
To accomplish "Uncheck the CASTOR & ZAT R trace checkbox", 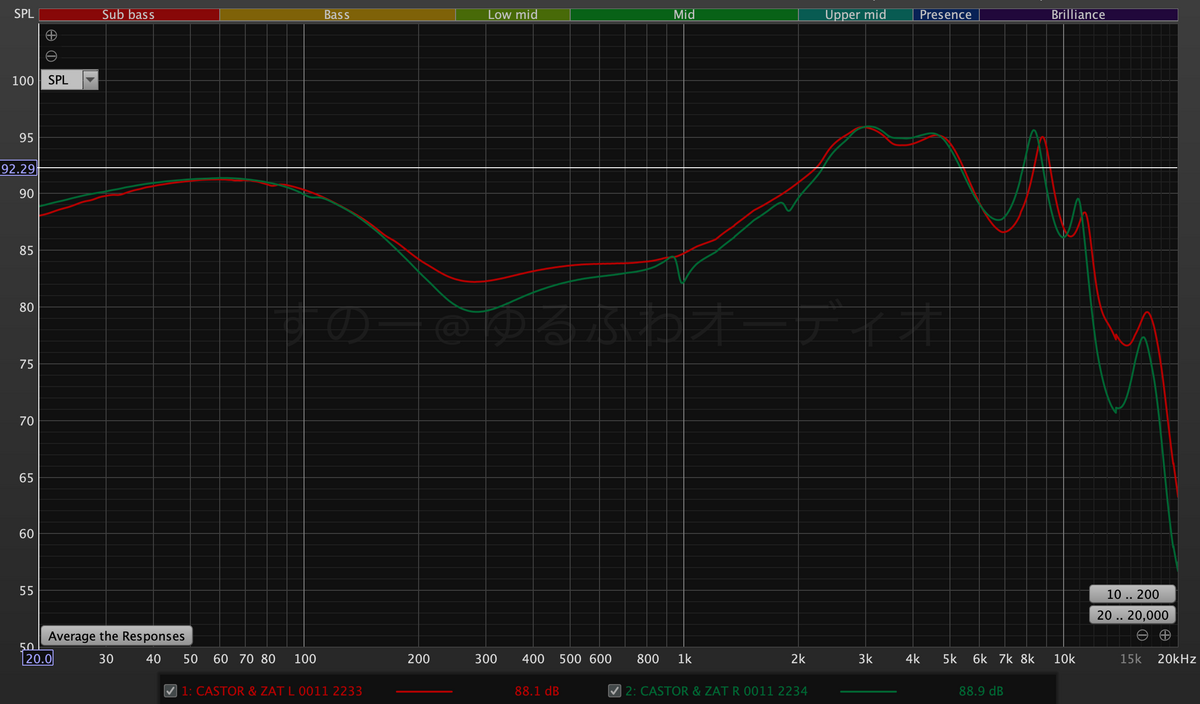I will [616, 691].
